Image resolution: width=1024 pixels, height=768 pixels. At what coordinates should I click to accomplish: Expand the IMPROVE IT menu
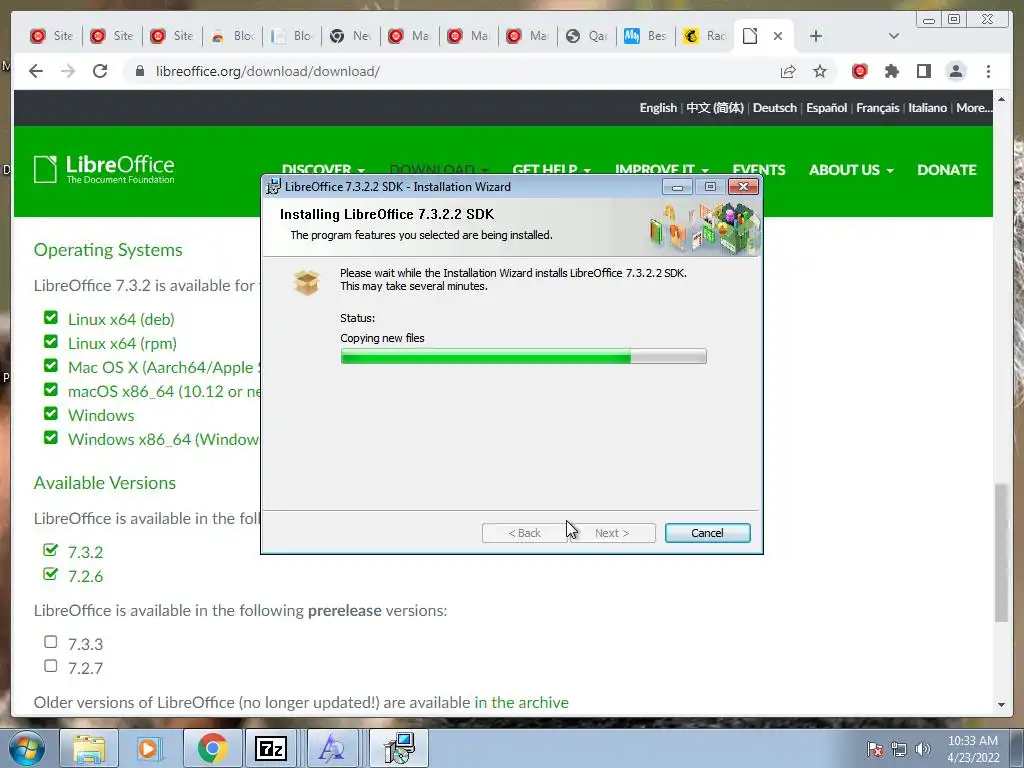tap(662, 170)
